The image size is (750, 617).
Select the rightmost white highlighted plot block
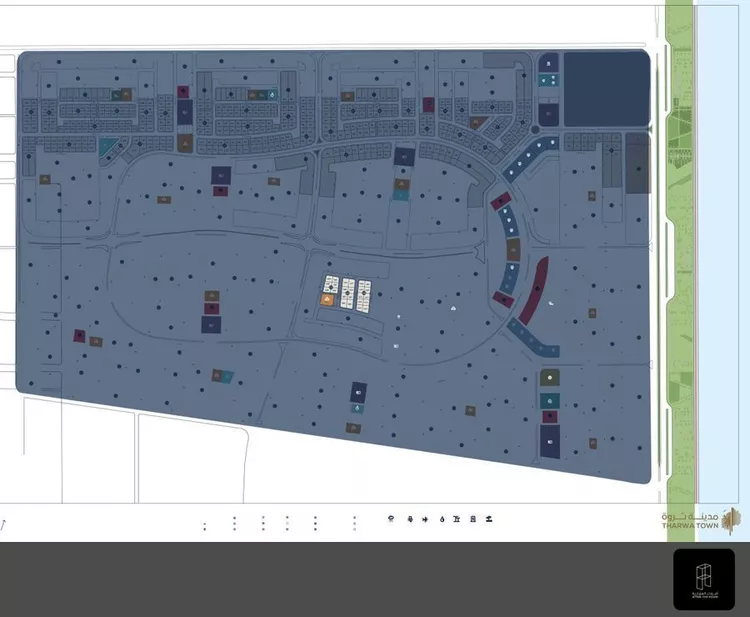tap(364, 297)
